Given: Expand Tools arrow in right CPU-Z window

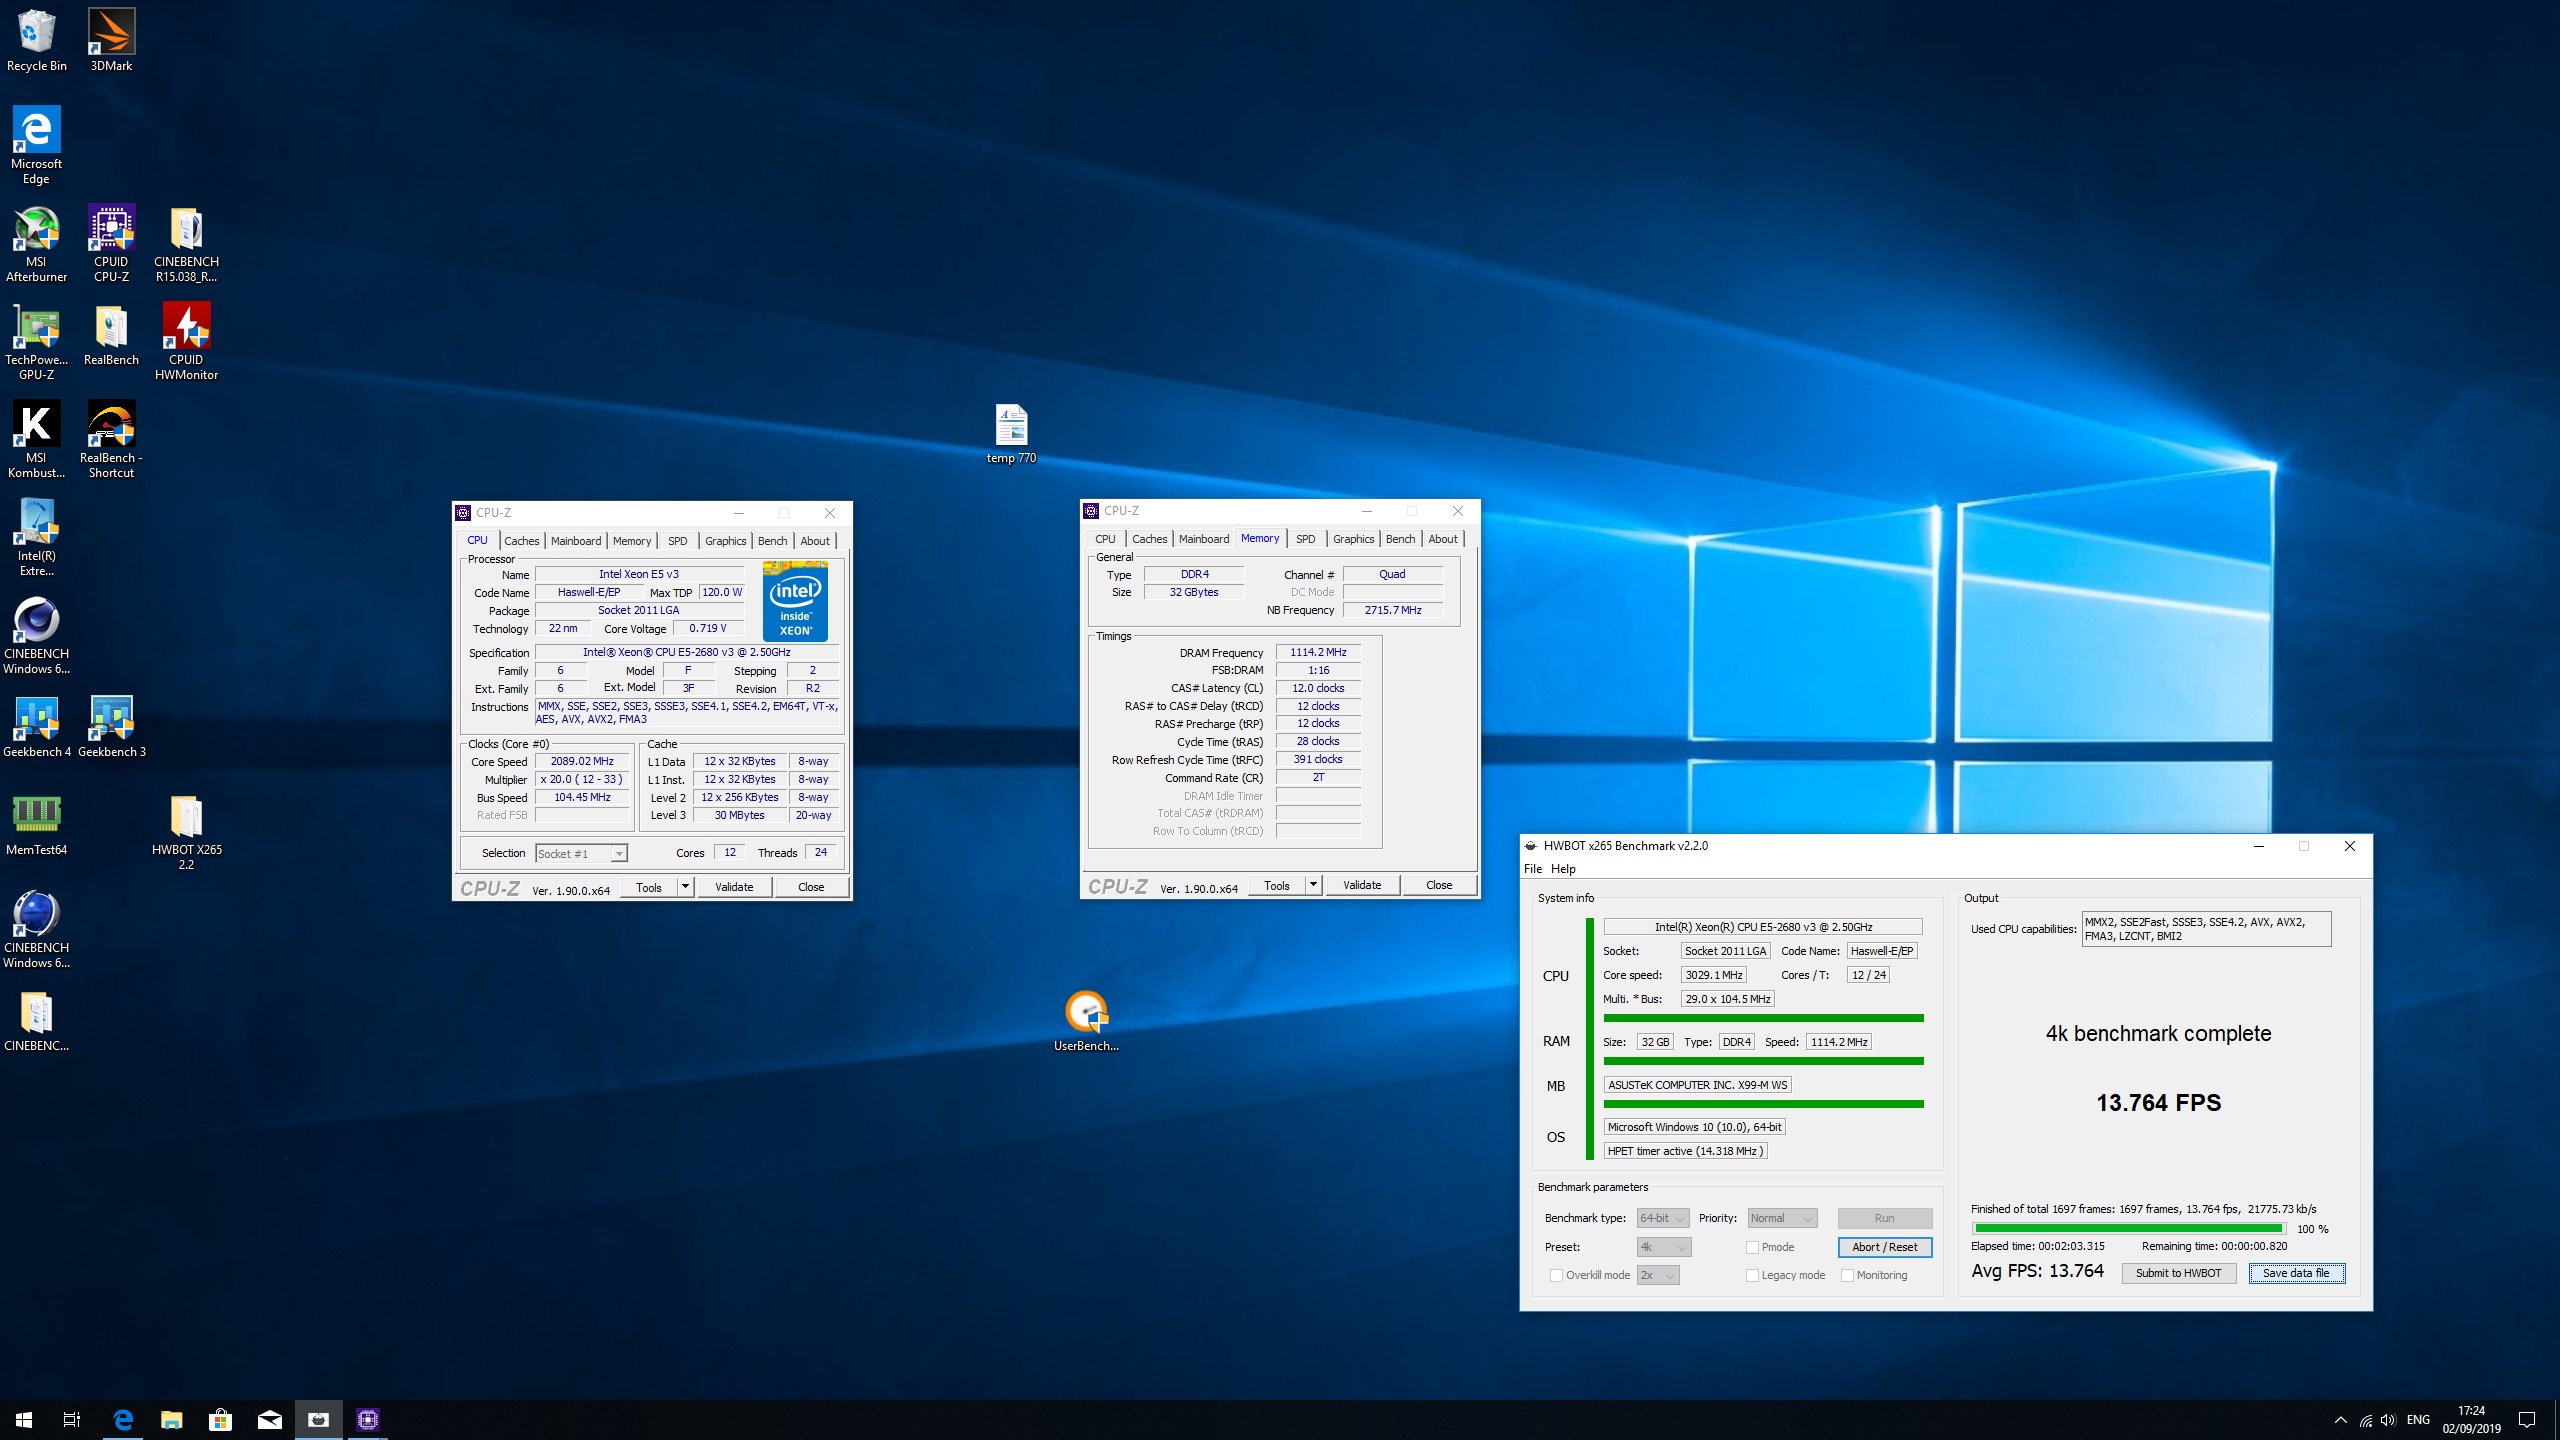Looking at the screenshot, I should pos(1313,885).
